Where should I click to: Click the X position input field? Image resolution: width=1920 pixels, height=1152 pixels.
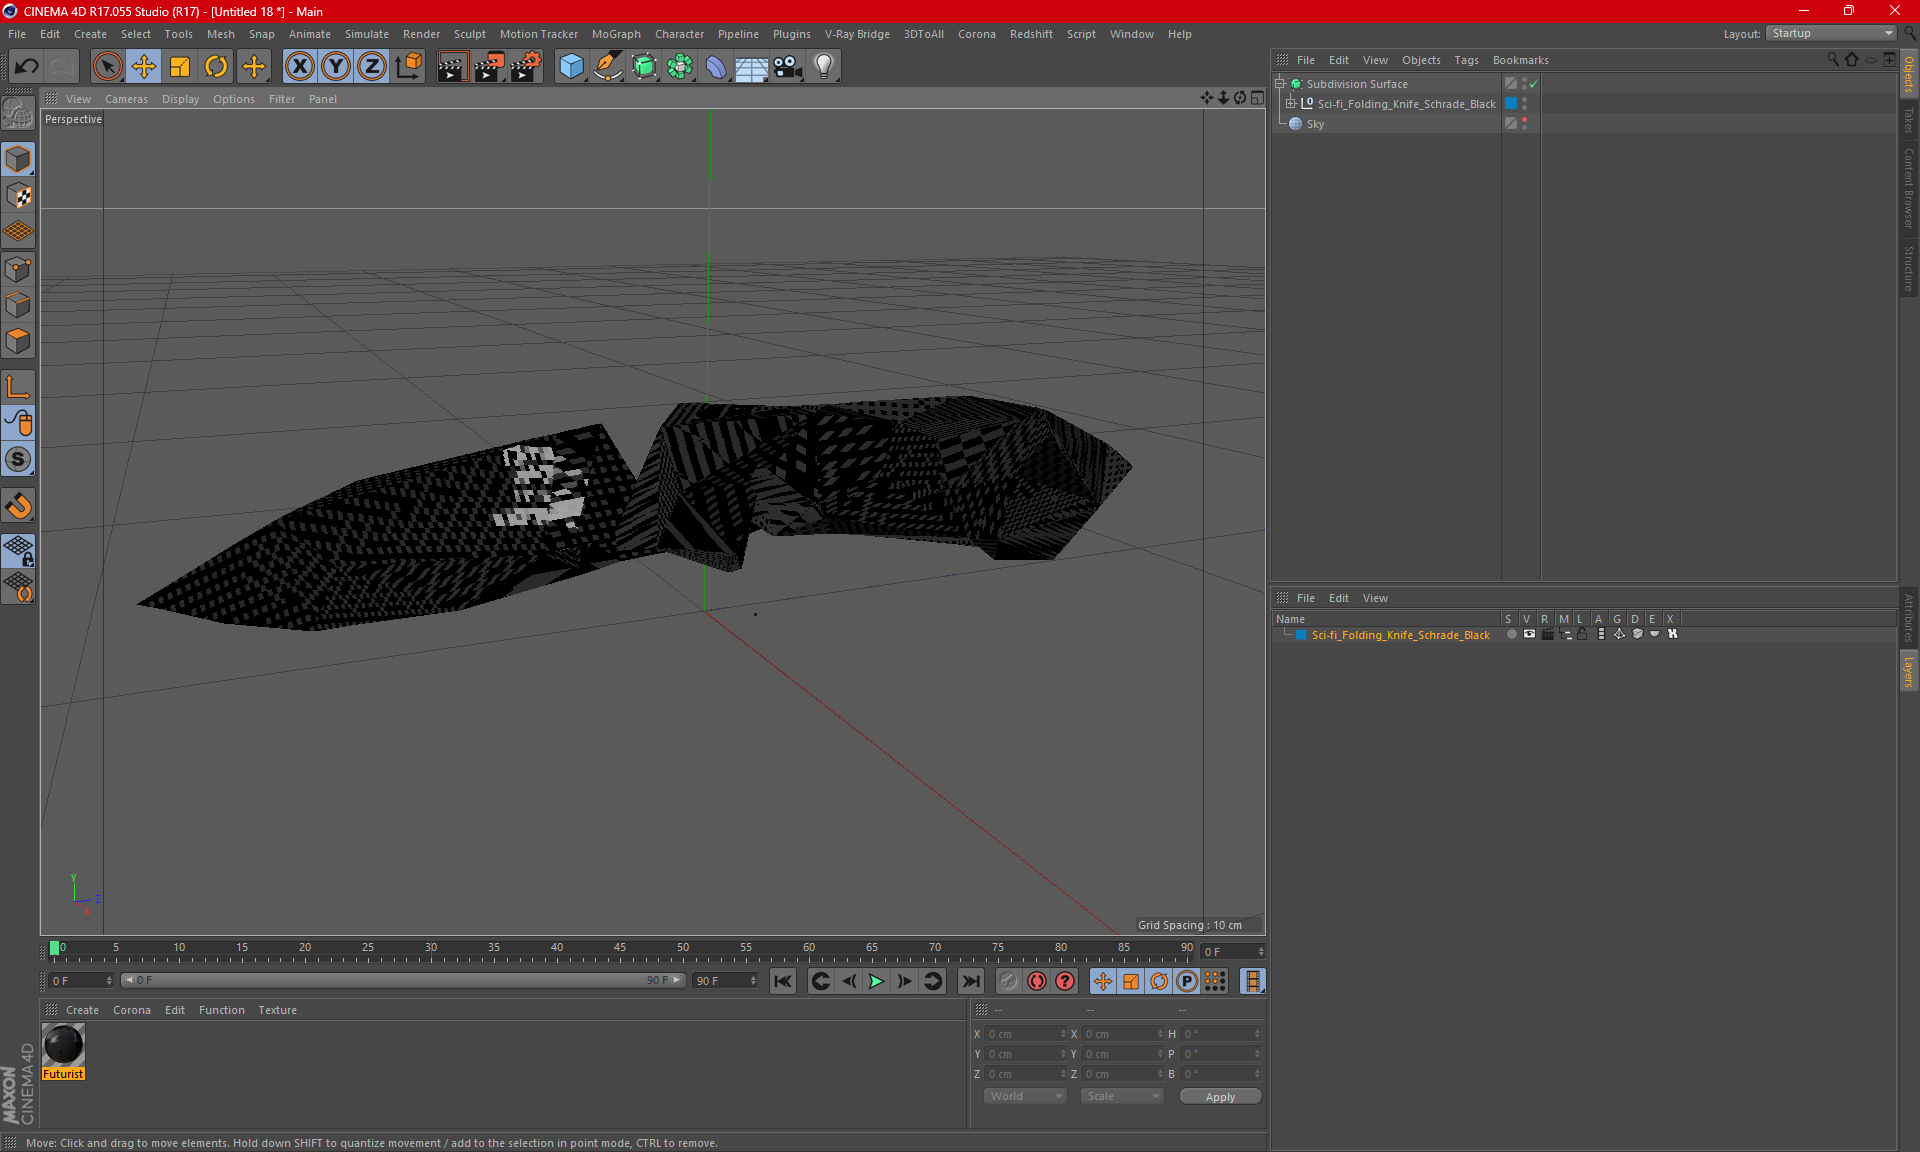click(x=1025, y=1034)
